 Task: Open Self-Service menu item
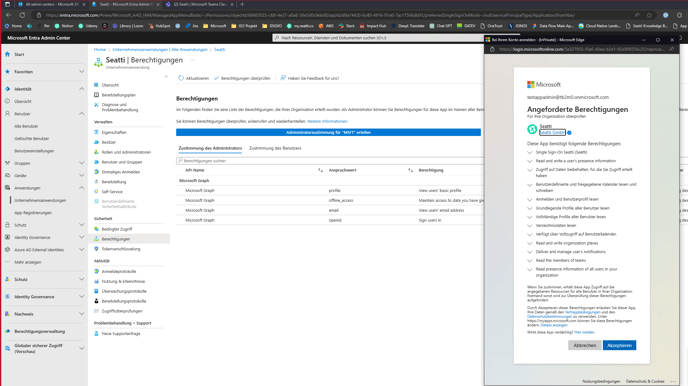[x=112, y=192]
